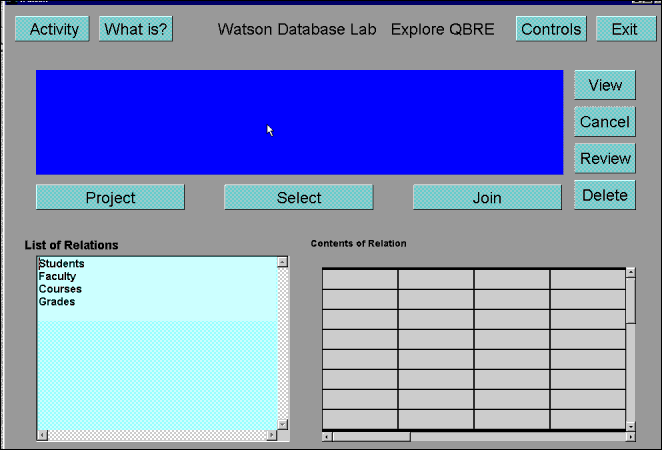Choose the Select operation
This screenshot has width=662, height=450.
298,197
